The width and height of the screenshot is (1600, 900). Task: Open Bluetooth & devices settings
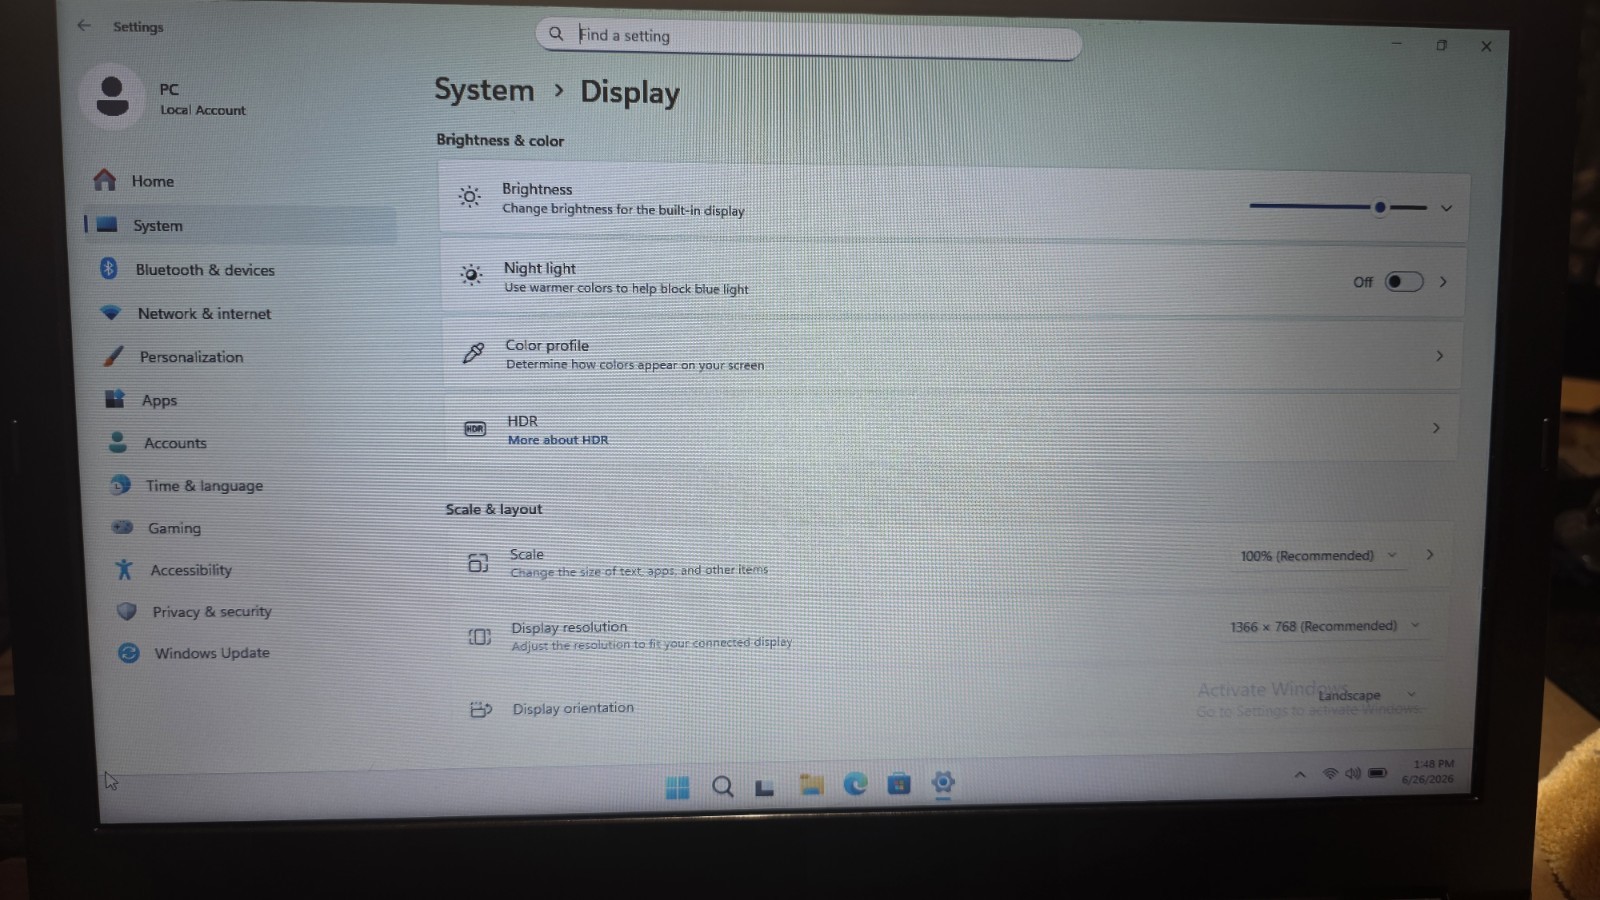click(205, 270)
